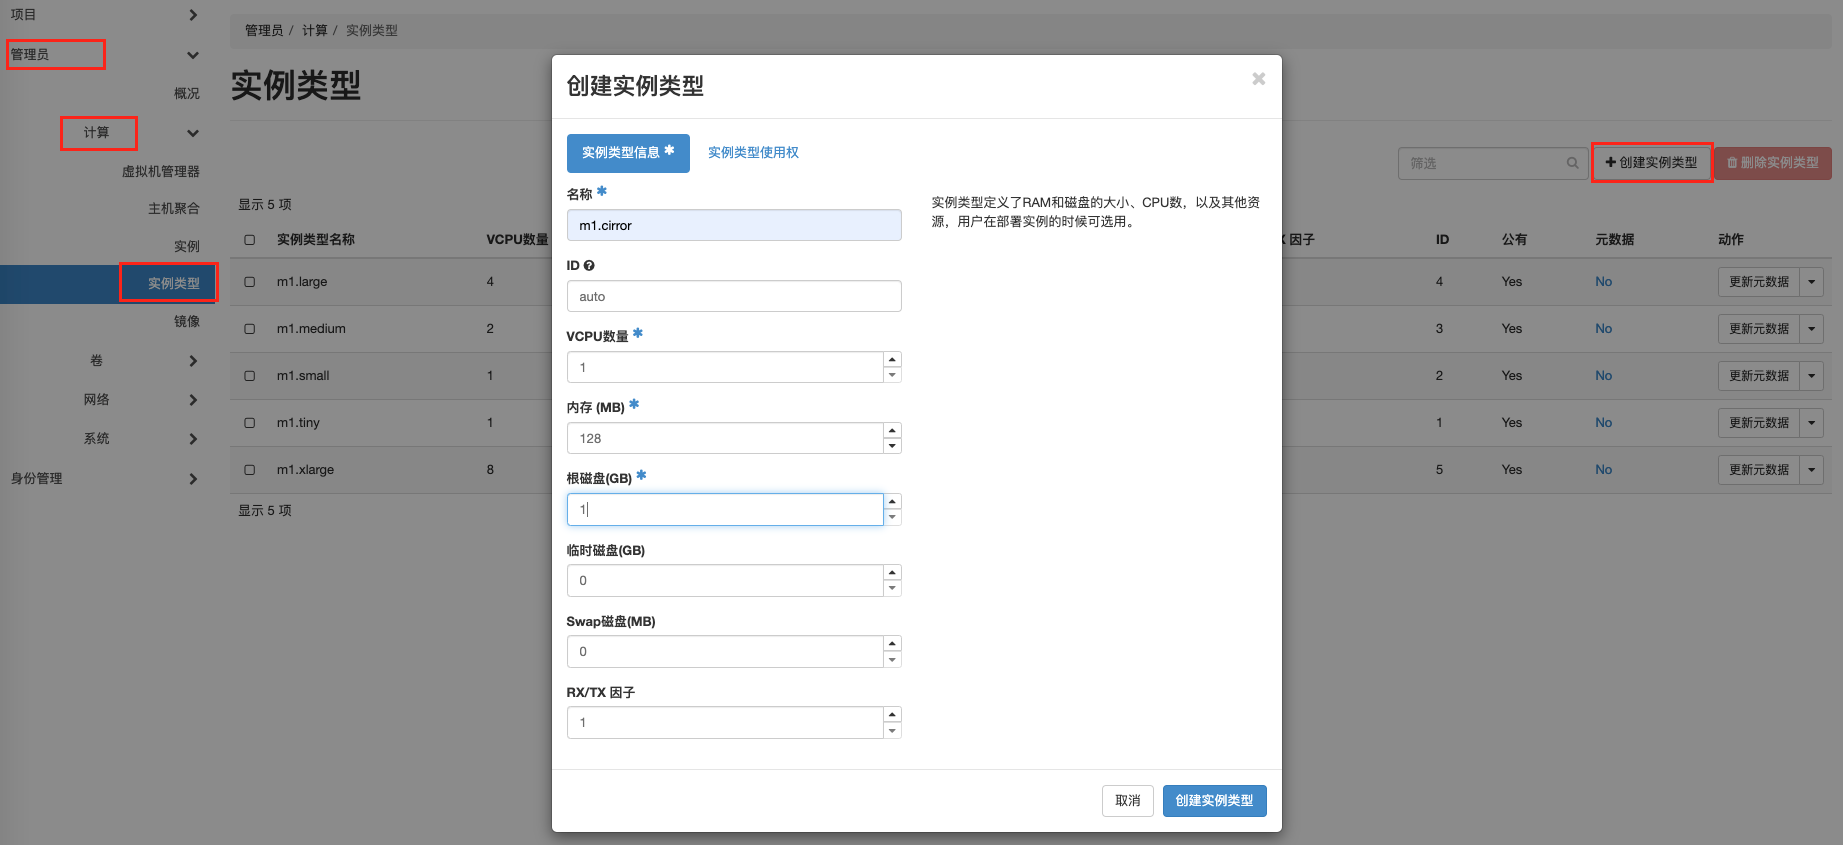The image size is (1843, 845).
Task: Open 概况 in the sidebar
Action: point(186,94)
